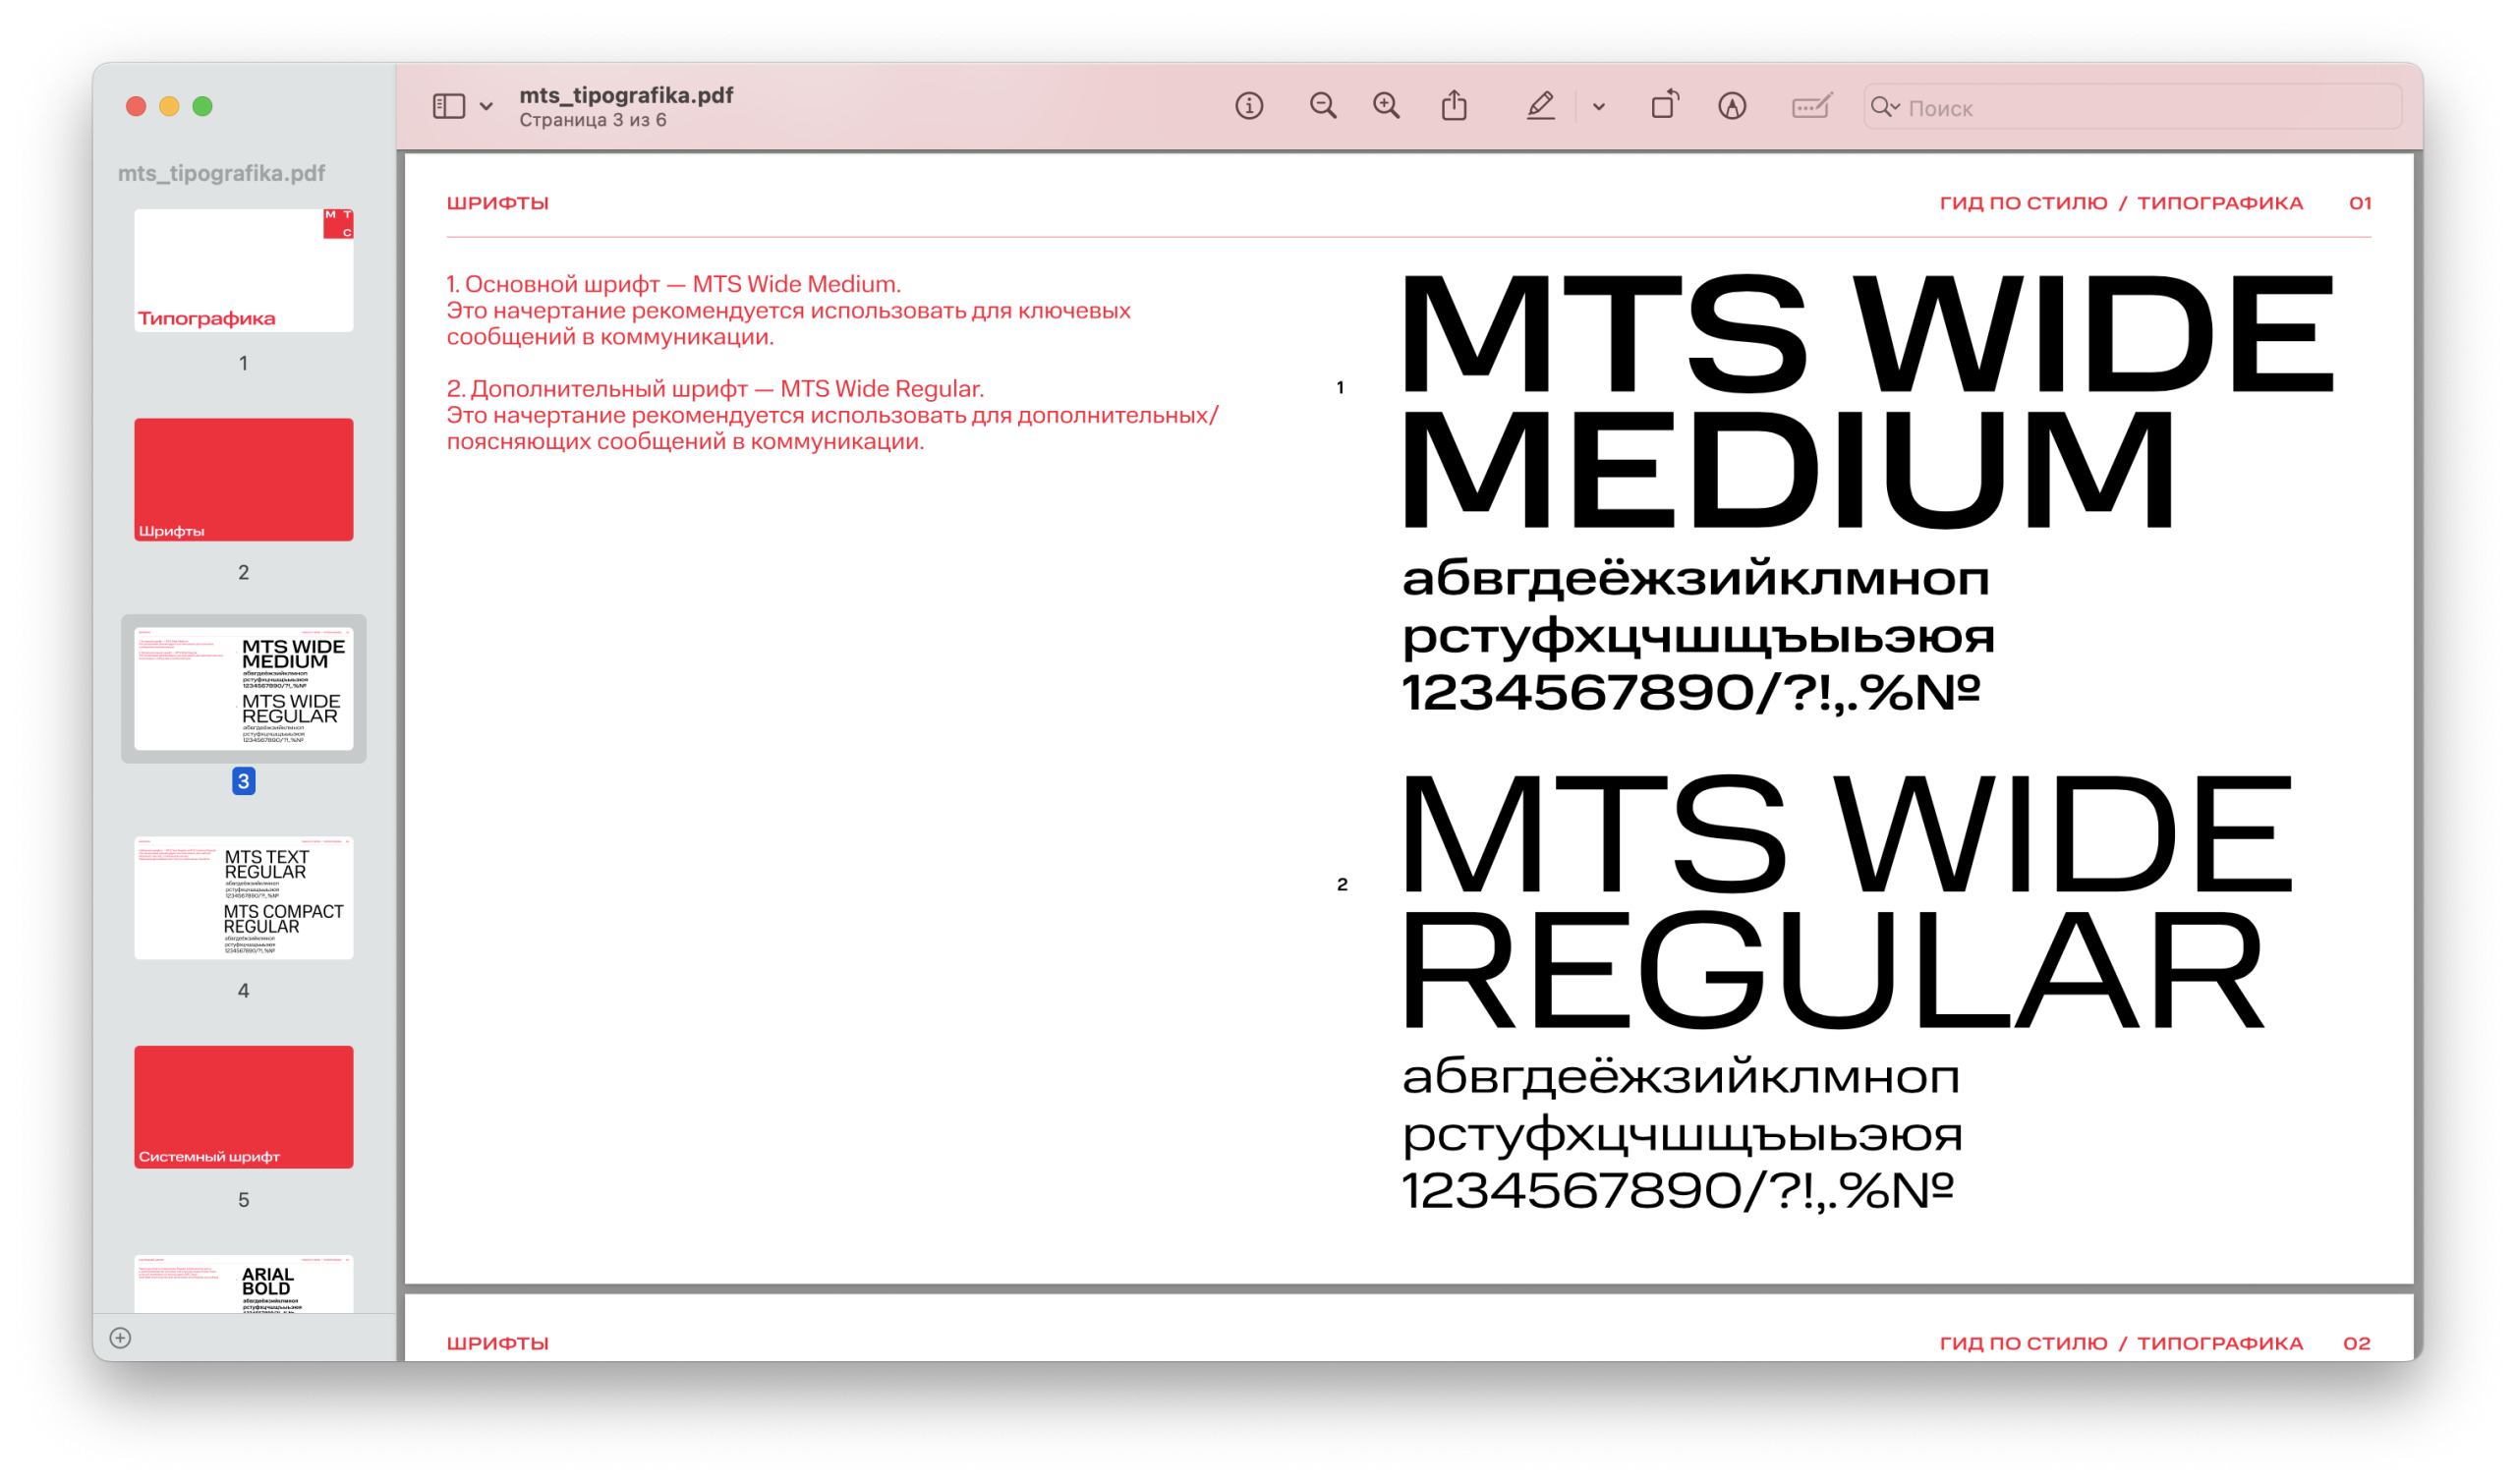Show the Markup toolbar
The width and height of the screenshot is (2516, 1484).
(1732, 106)
